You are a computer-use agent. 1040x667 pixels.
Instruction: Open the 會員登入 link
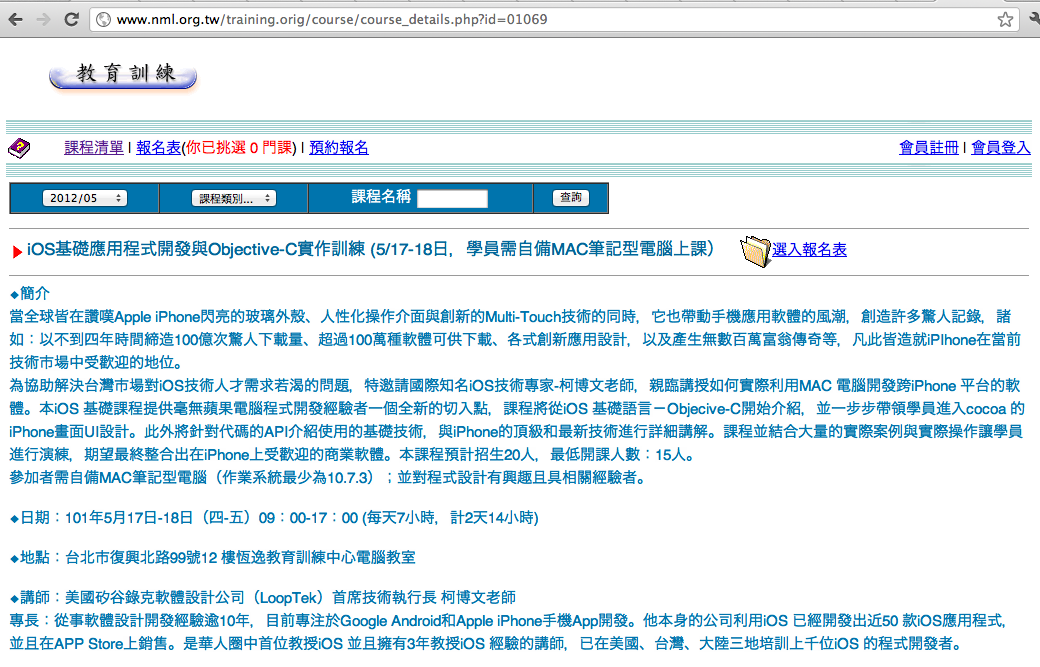tap(1000, 147)
